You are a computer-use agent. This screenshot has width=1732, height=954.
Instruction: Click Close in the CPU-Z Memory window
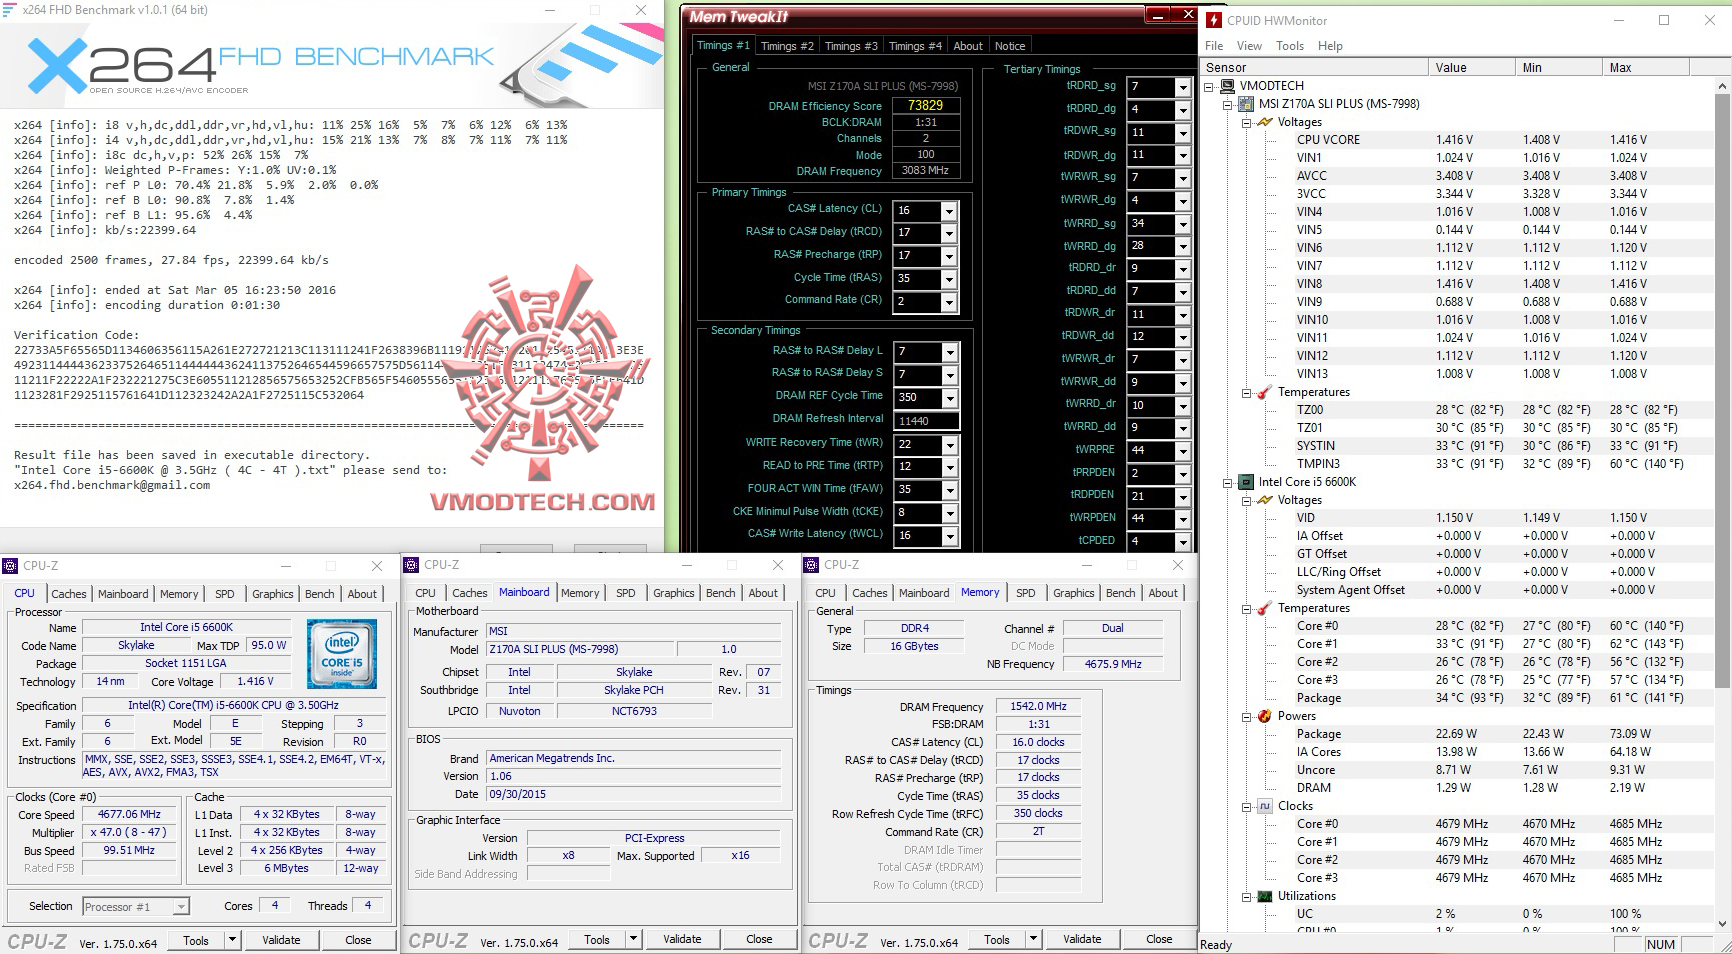pyautogui.click(x=1159, y=939)
